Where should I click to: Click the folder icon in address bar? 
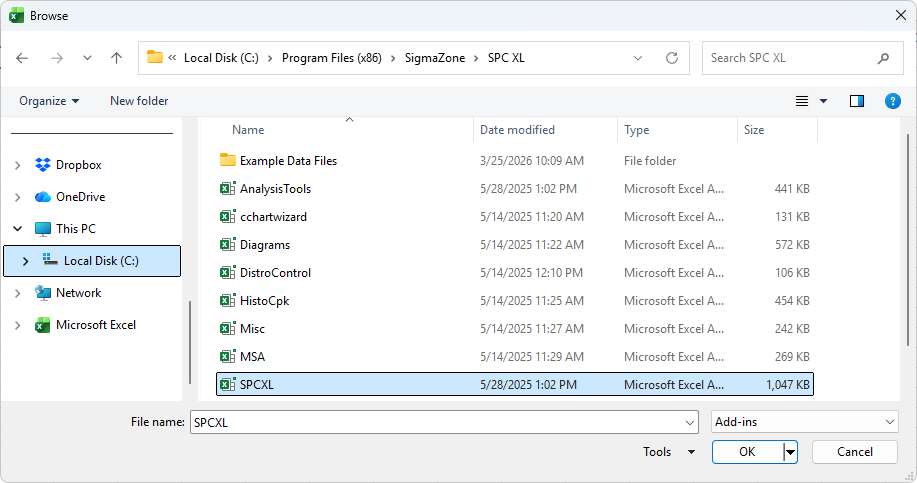tap(154, 57)
